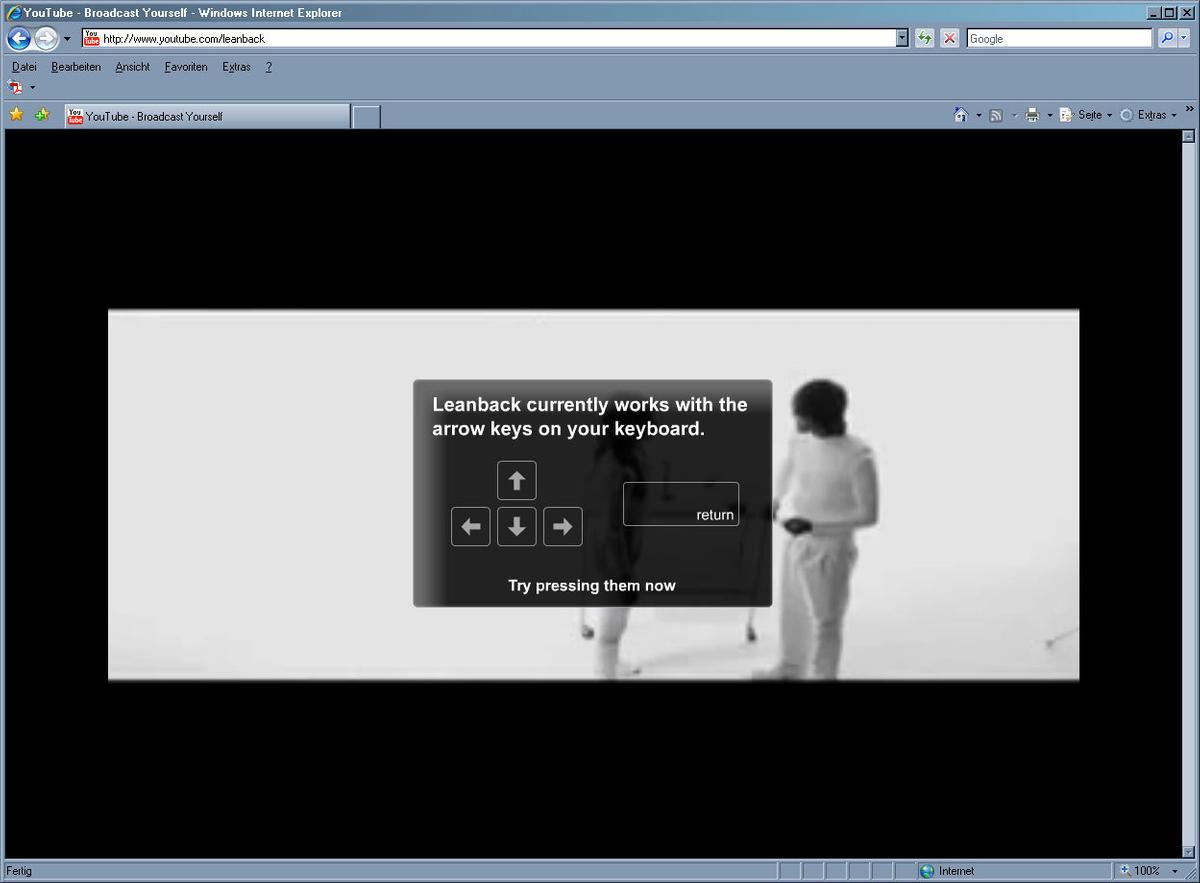Expand the PDF toolbar dropdown arrow
1200x883 pixels.
coord(32,88)
